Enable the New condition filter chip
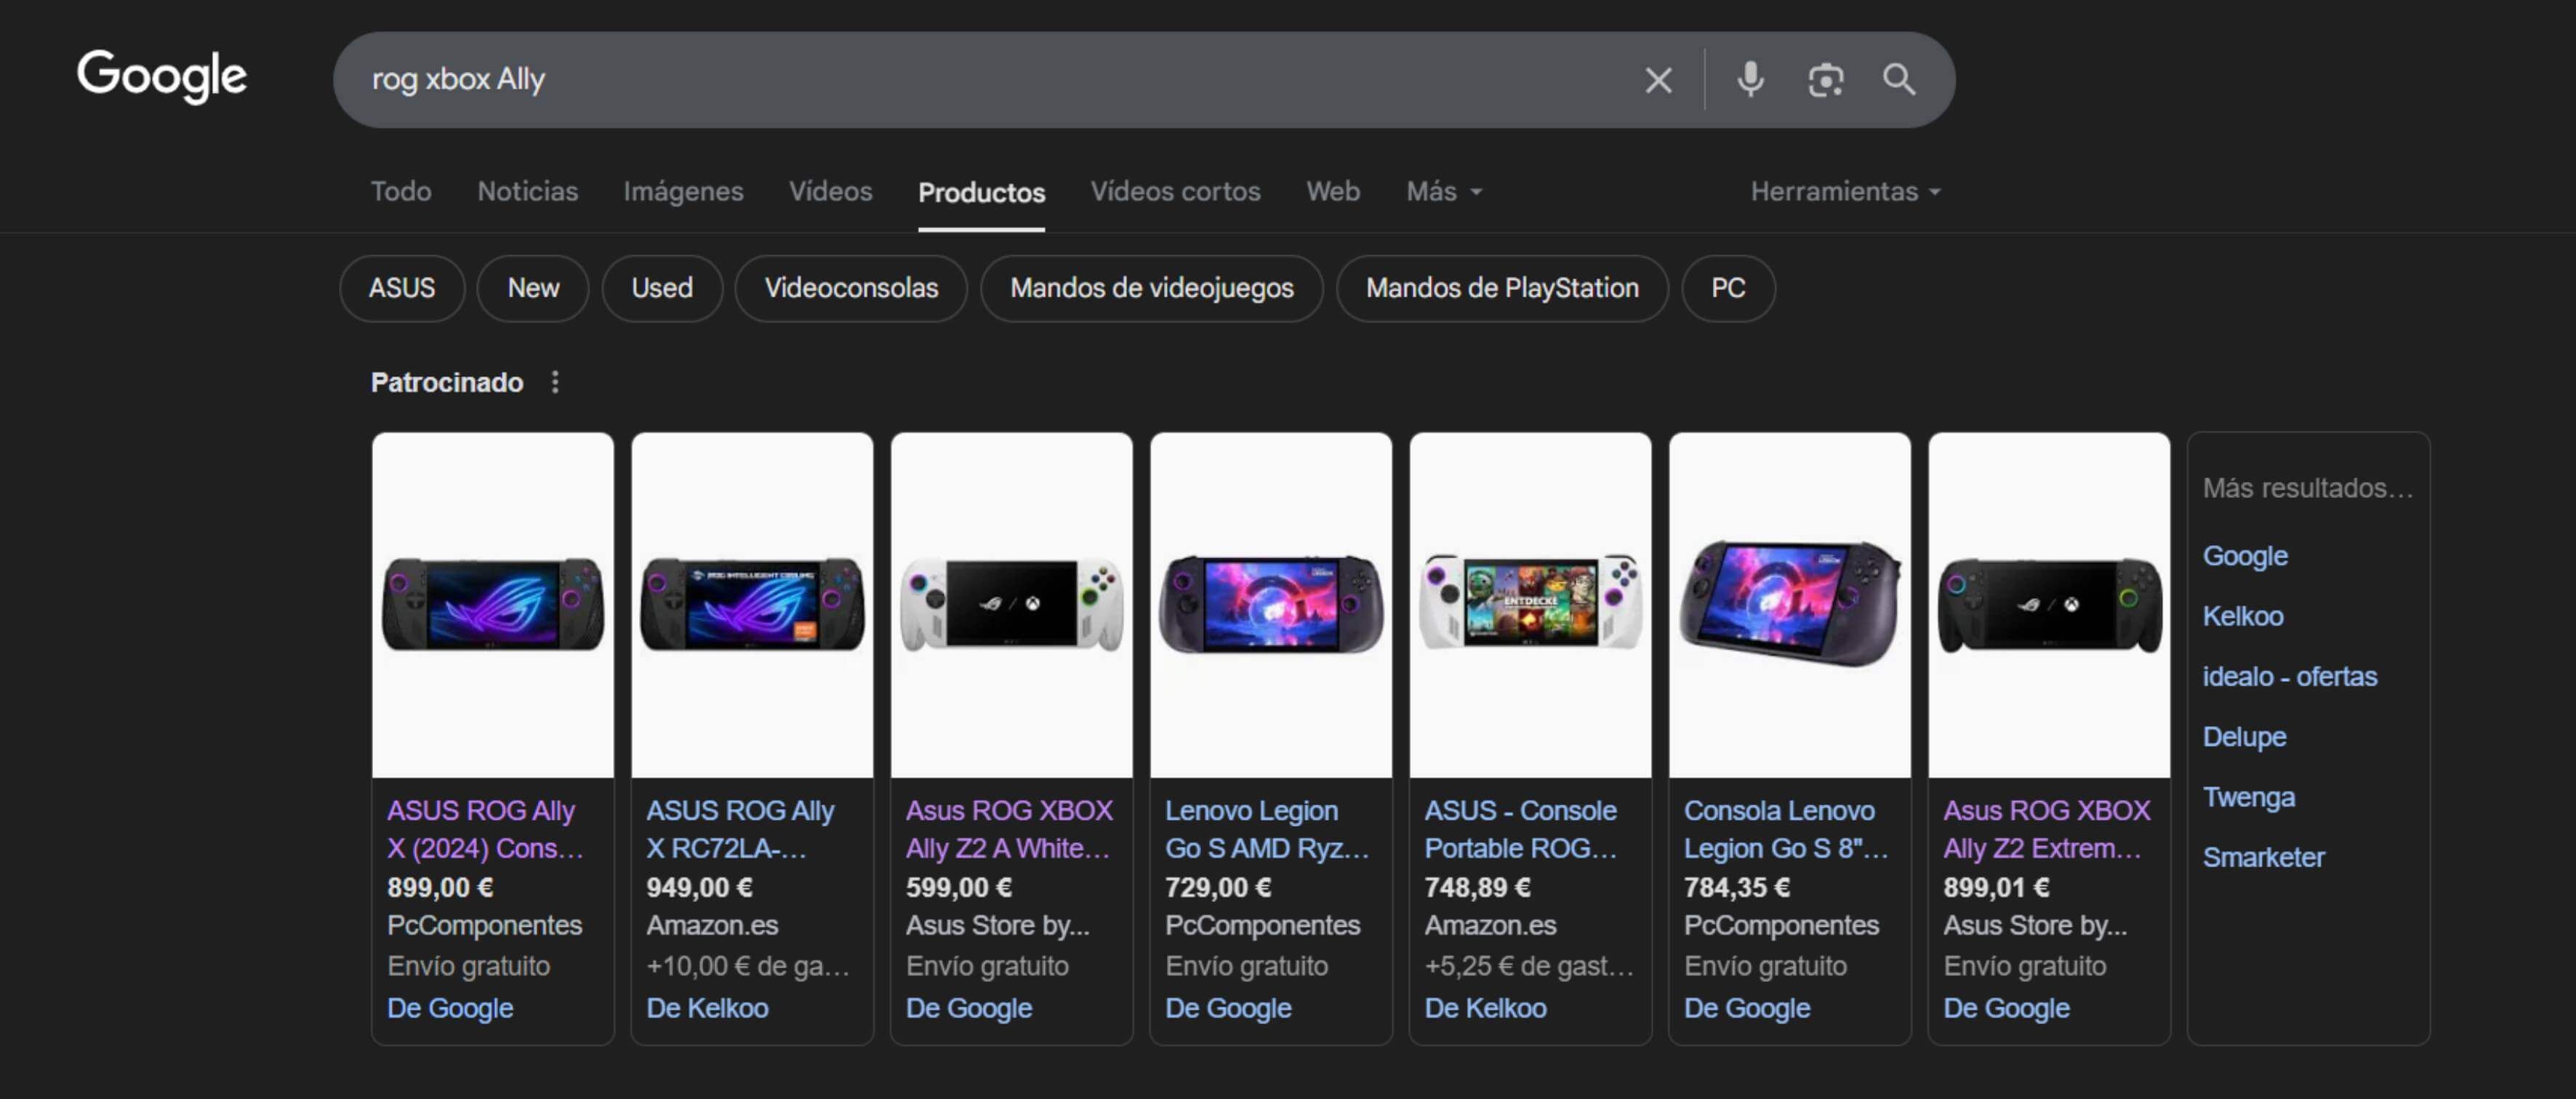2576x1099 pixels. (x=533, y=288)
